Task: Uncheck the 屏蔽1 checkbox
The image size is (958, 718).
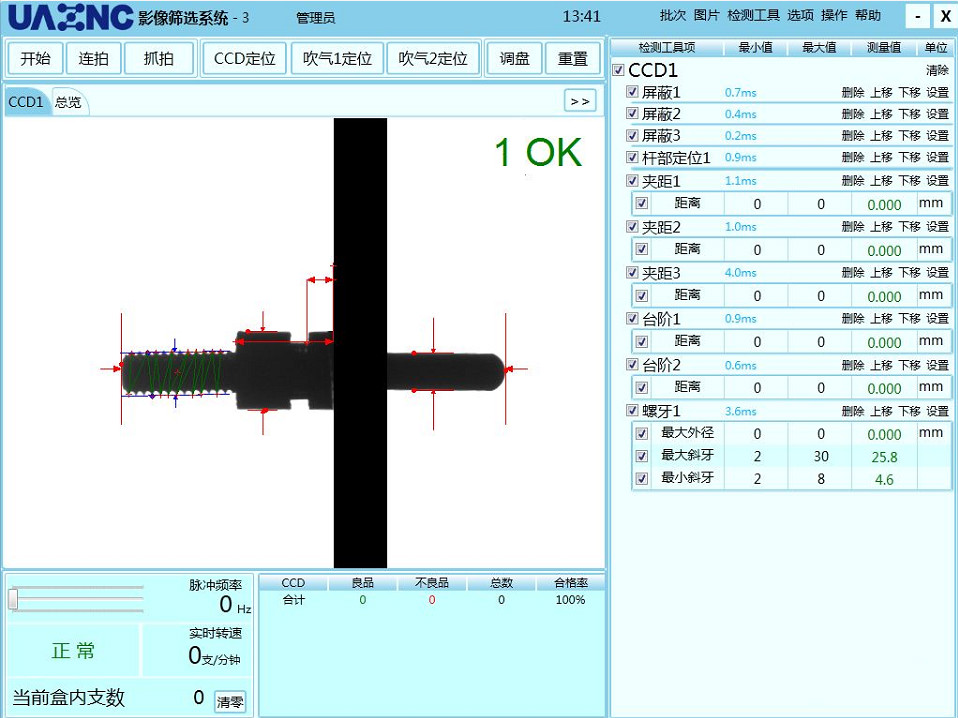Action: [632, 92]
